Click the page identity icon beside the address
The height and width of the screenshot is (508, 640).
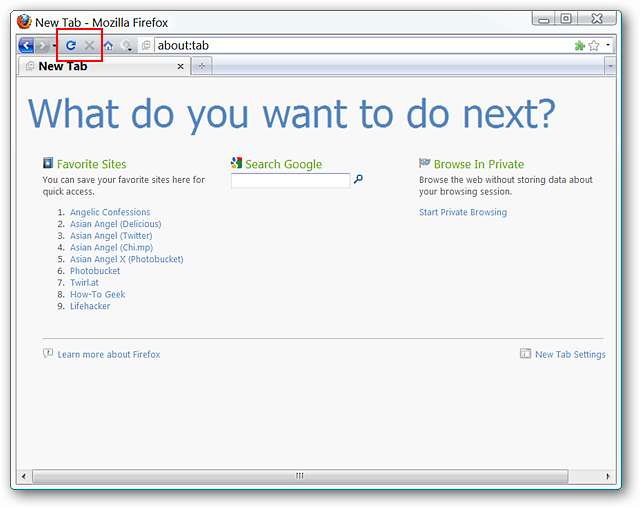146,45
